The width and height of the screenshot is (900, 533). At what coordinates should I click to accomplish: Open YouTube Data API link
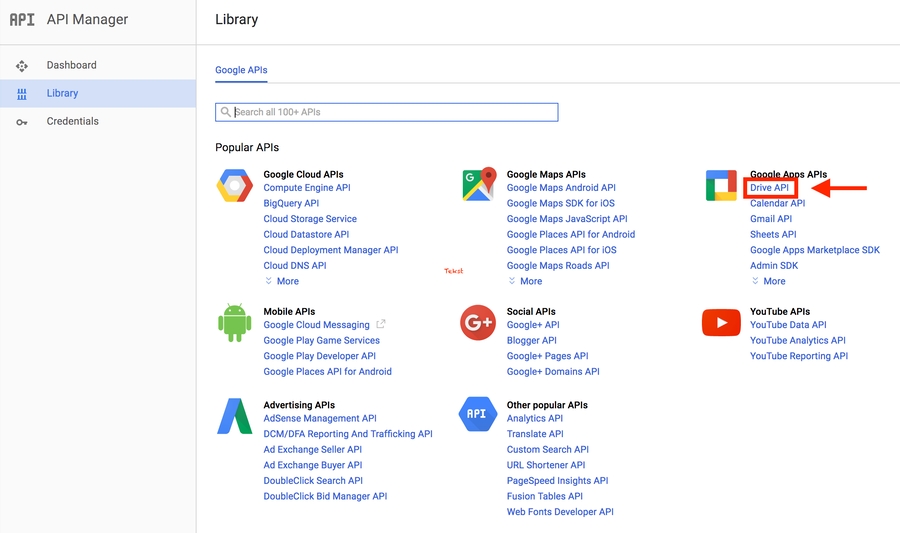pyautogui.click(x=788, y=325)
